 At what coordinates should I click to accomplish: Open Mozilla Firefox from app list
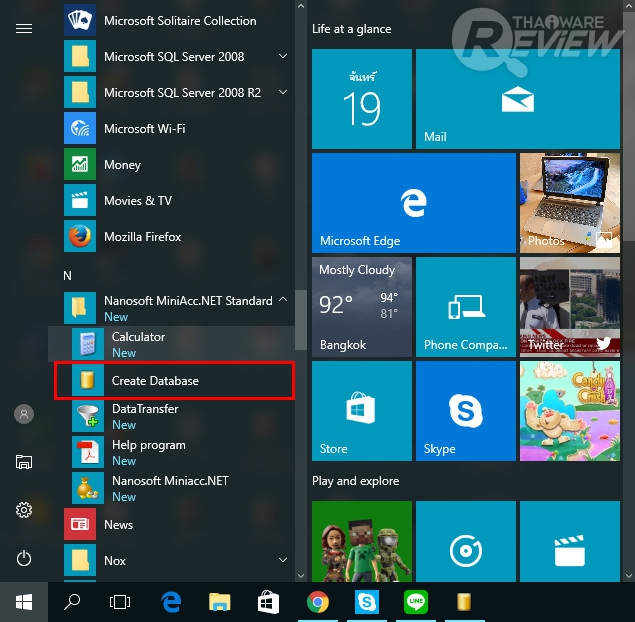[142, 237]
